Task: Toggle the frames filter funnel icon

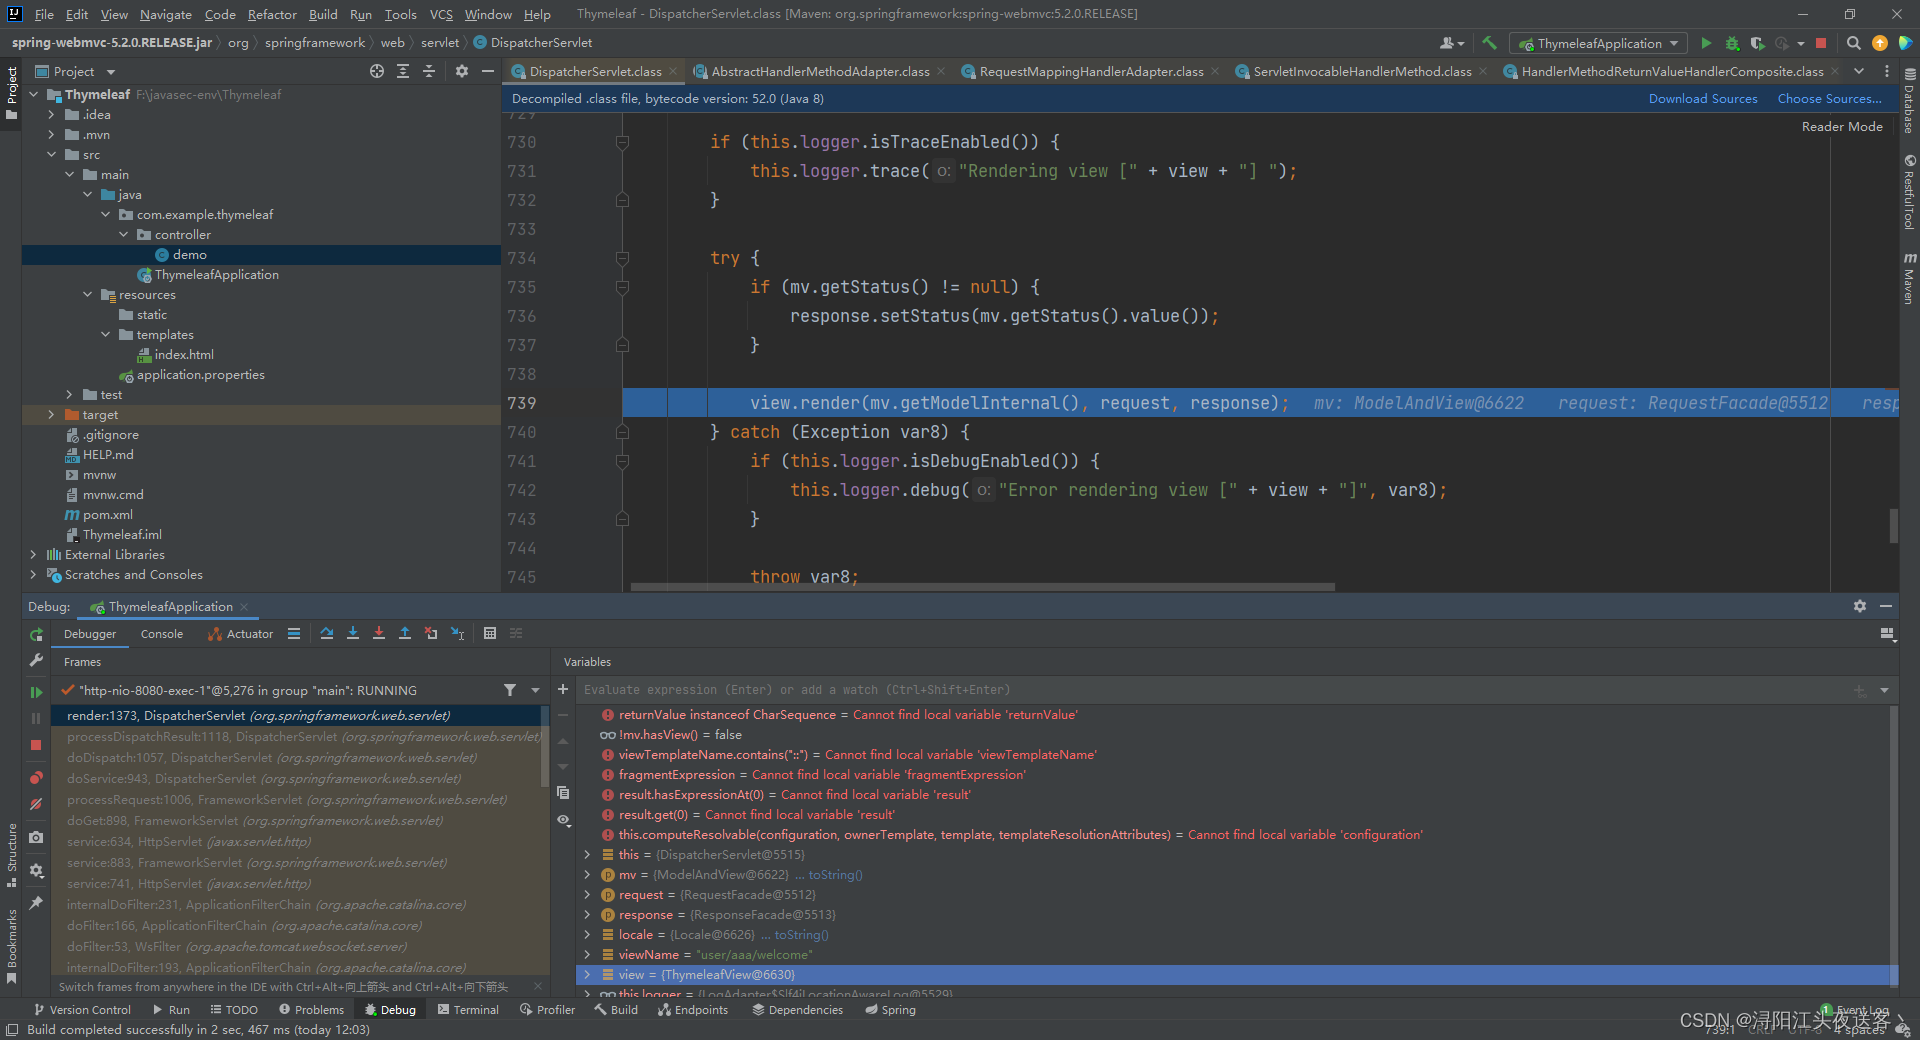Action: coord(510,690)
